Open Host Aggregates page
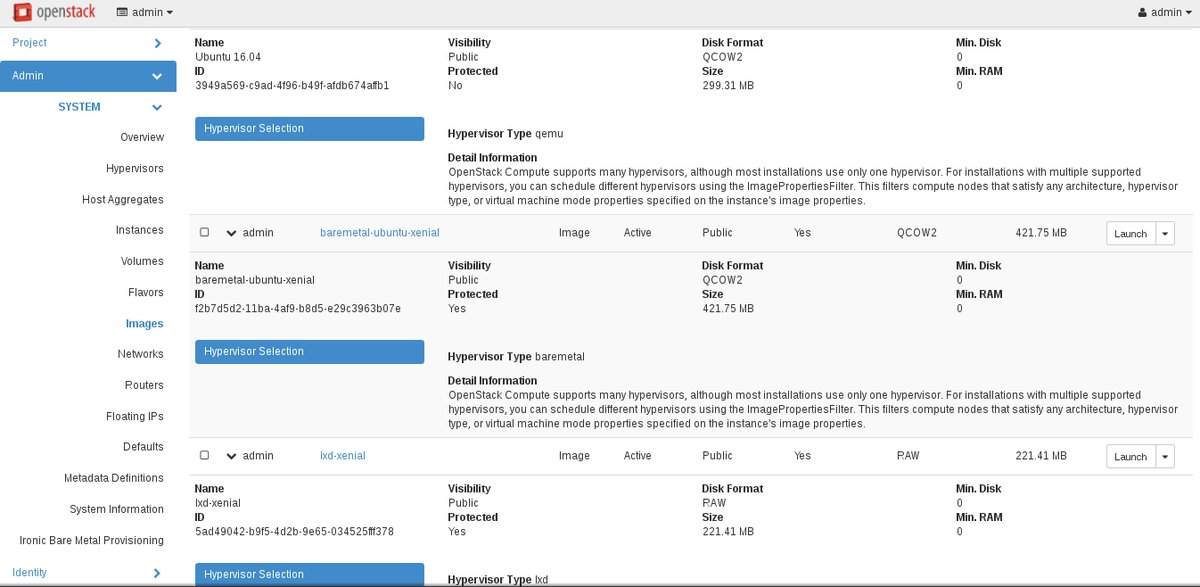This screenshot has height=587, width=1200. click(123, 200)
